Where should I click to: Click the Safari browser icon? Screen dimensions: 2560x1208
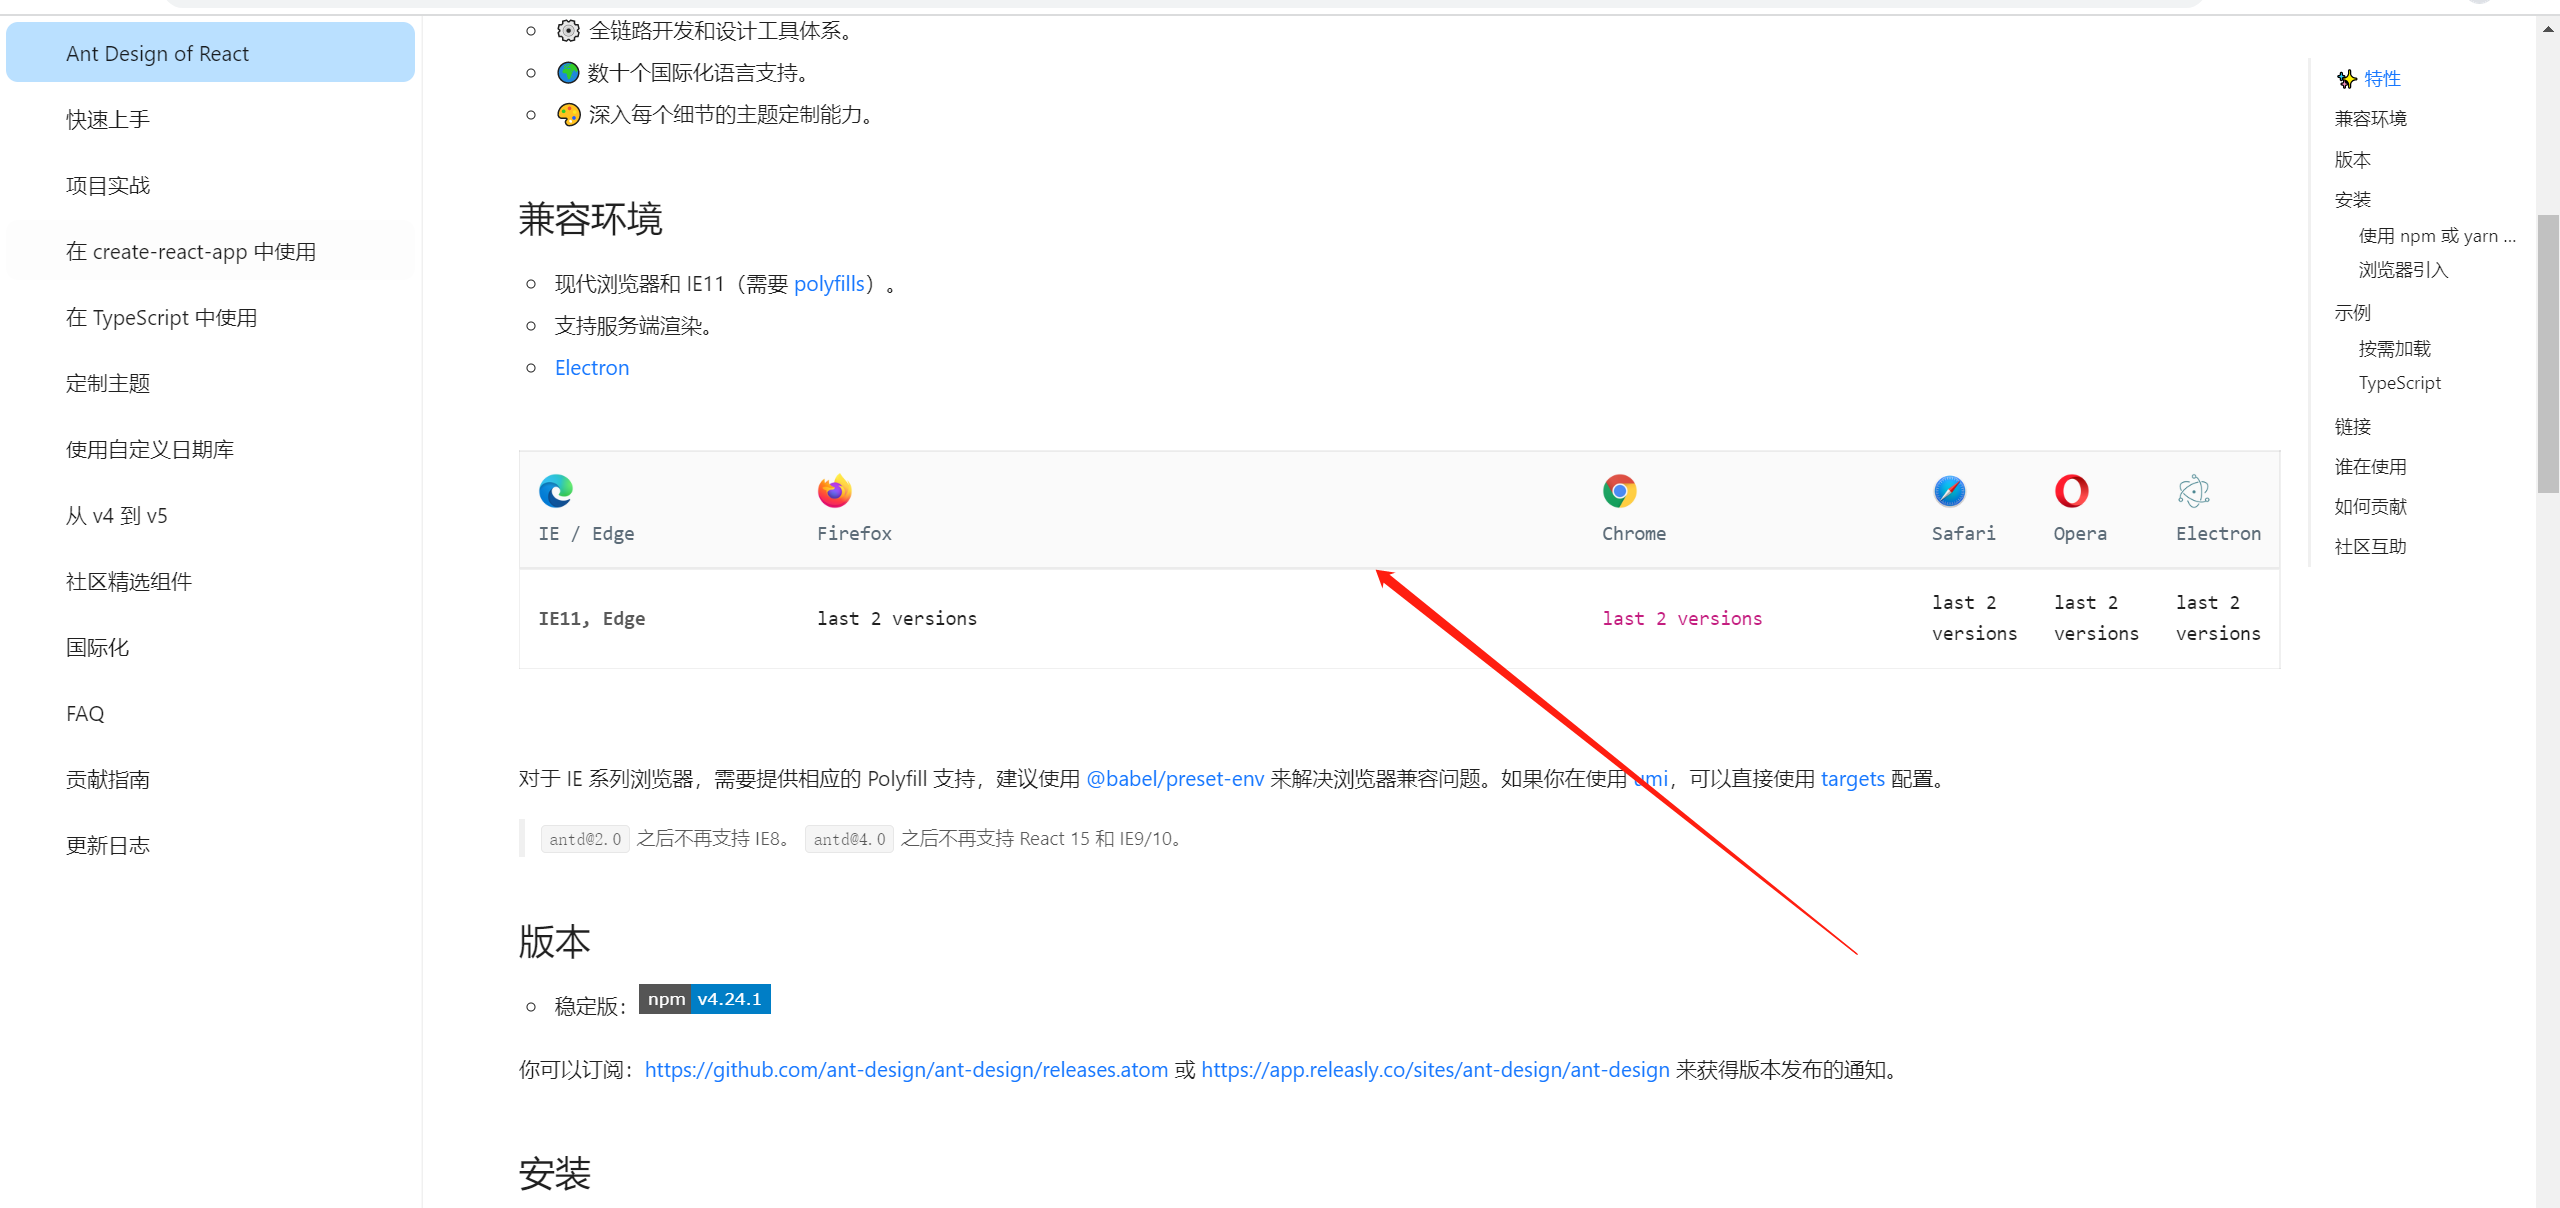click(1948, 491)
